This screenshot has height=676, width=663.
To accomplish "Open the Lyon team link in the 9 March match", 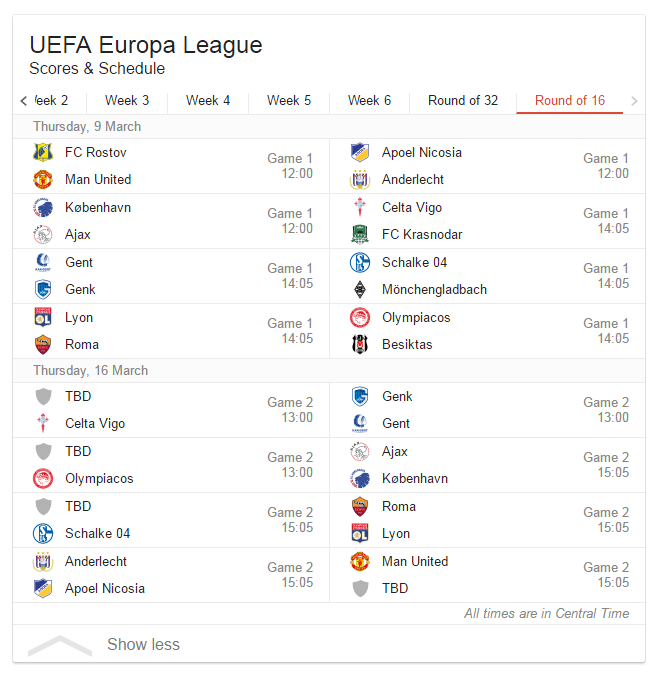I will pyautogui.click(x=79, y=317).
